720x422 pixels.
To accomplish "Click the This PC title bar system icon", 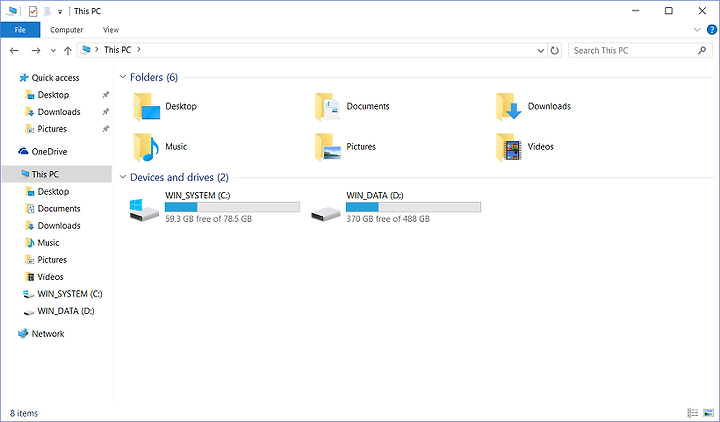I will [x=12, y=11].
